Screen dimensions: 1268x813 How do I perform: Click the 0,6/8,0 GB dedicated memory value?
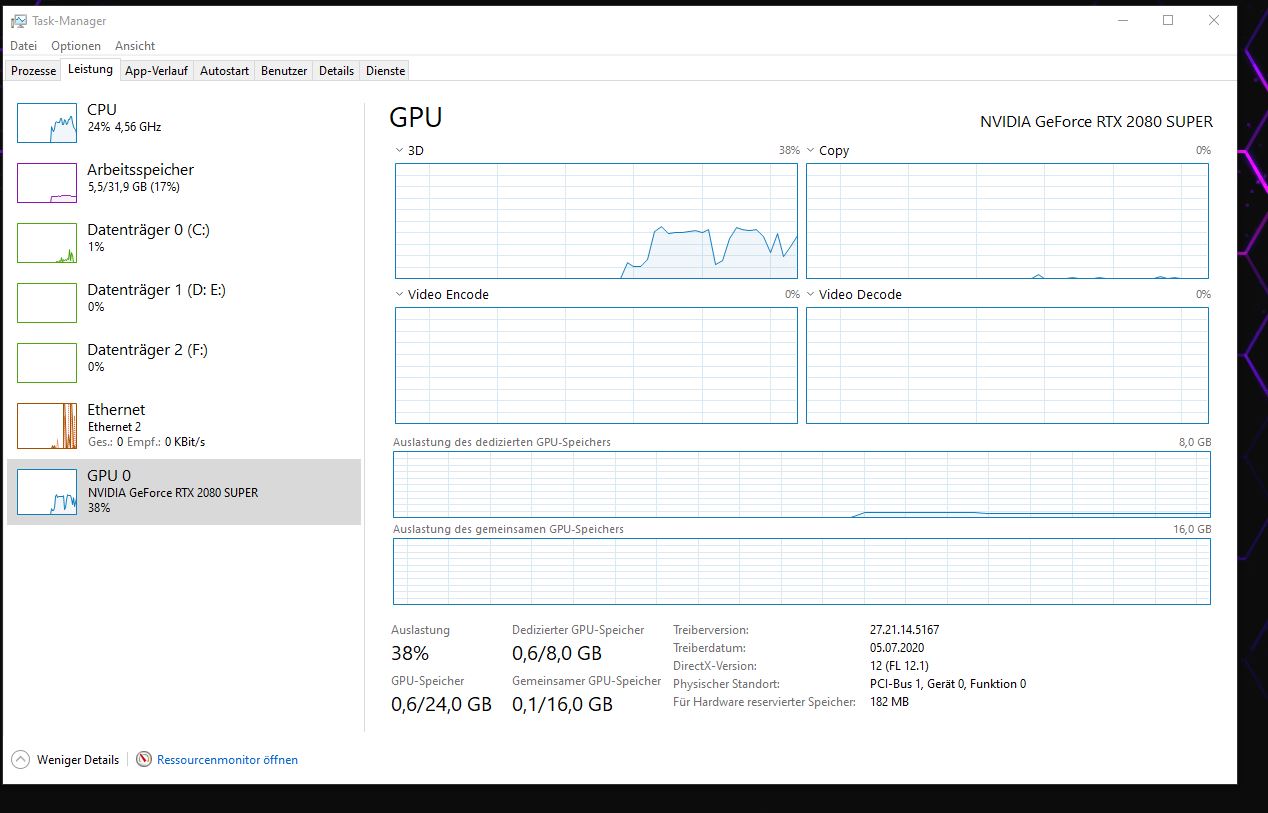click(557, 654)
